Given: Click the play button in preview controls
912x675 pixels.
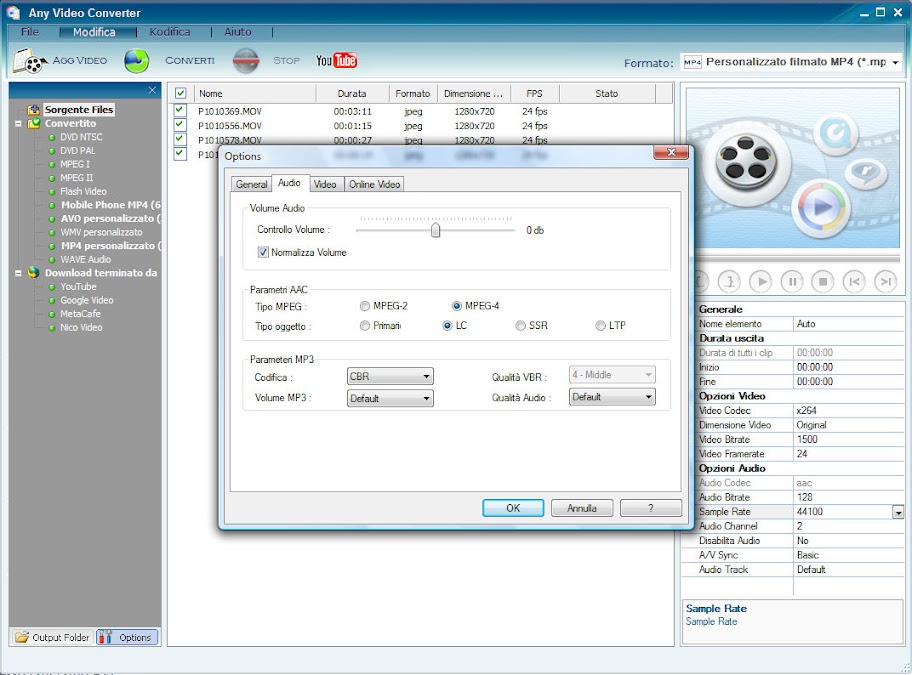Looking at the screenshot, I should pyautogui.click(x=760, y=281).
